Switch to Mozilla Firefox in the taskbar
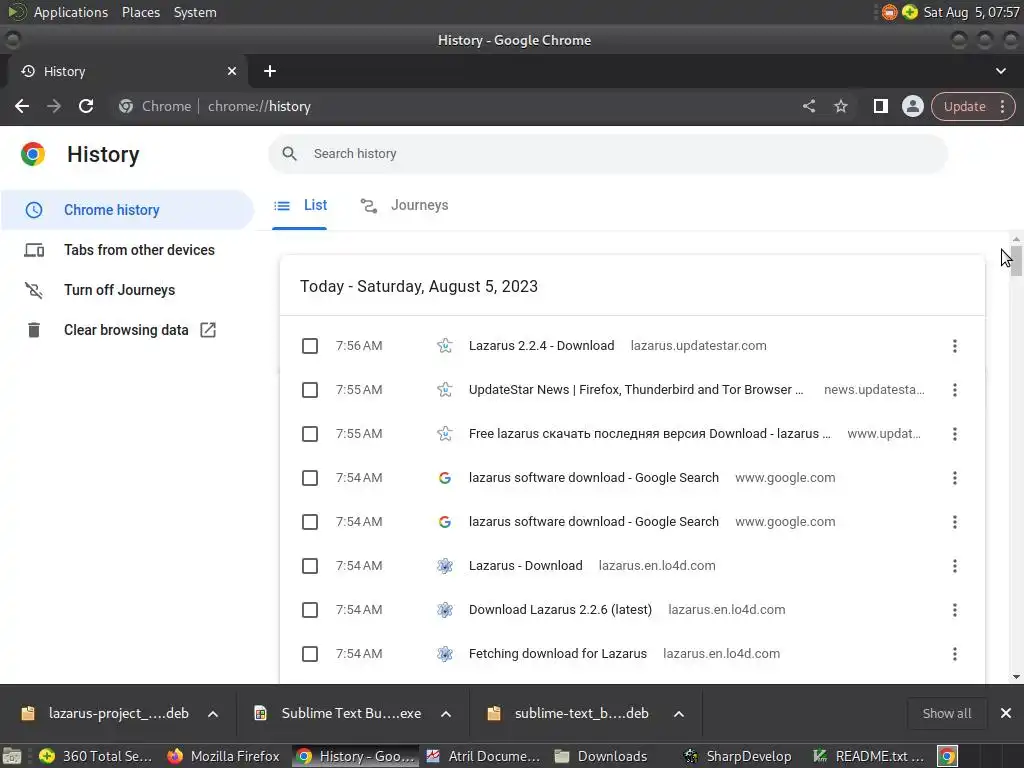1024x768 pixels. 223,756
